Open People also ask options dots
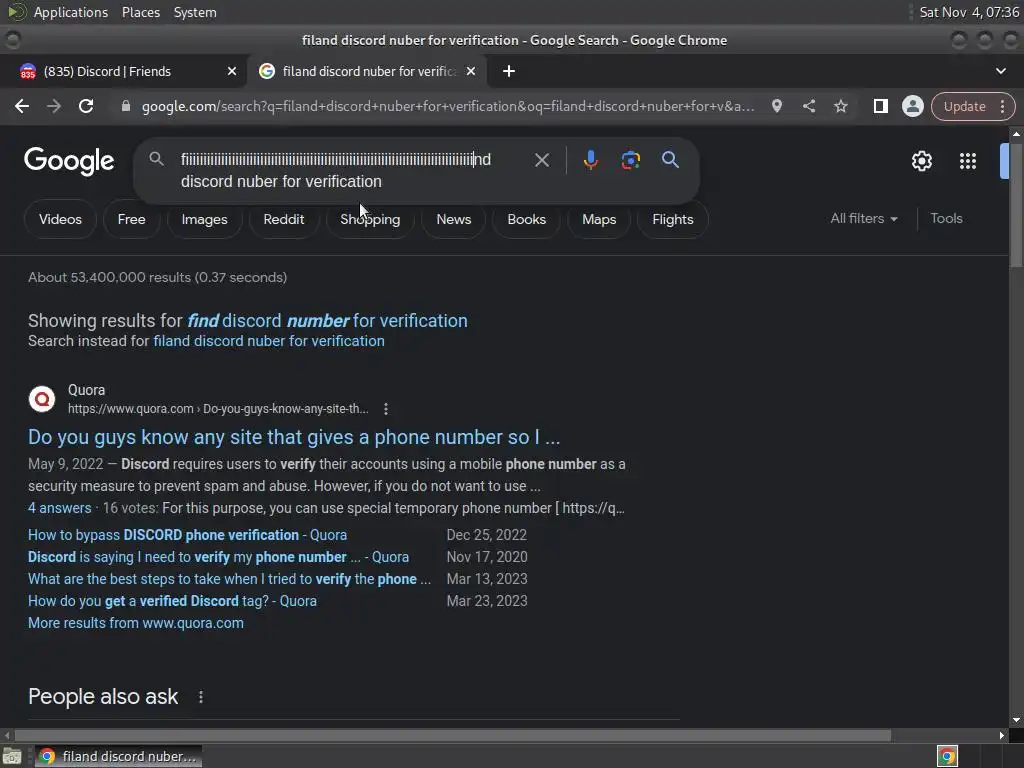This screenshot has height=768, width=1024. coord(200,697)
